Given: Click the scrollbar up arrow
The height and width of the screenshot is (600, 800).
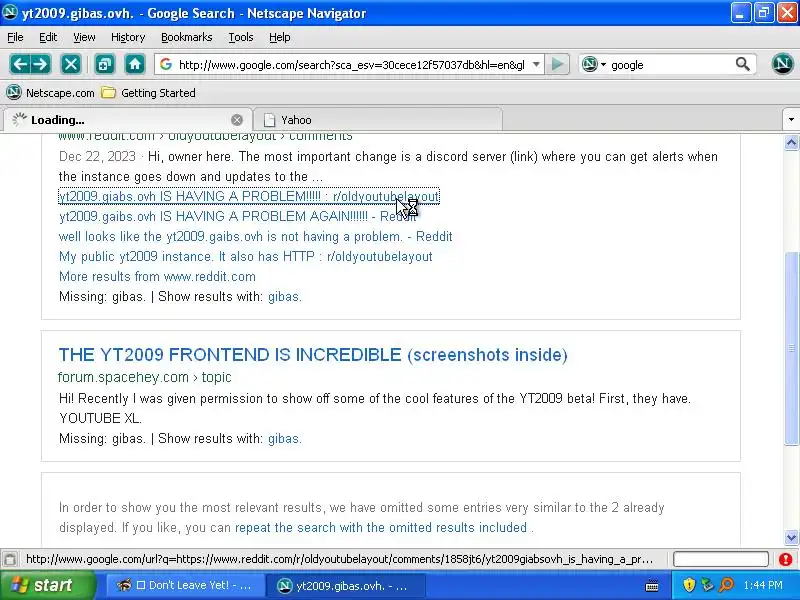Looking at the screenshot, I should (x=791, y=143).
